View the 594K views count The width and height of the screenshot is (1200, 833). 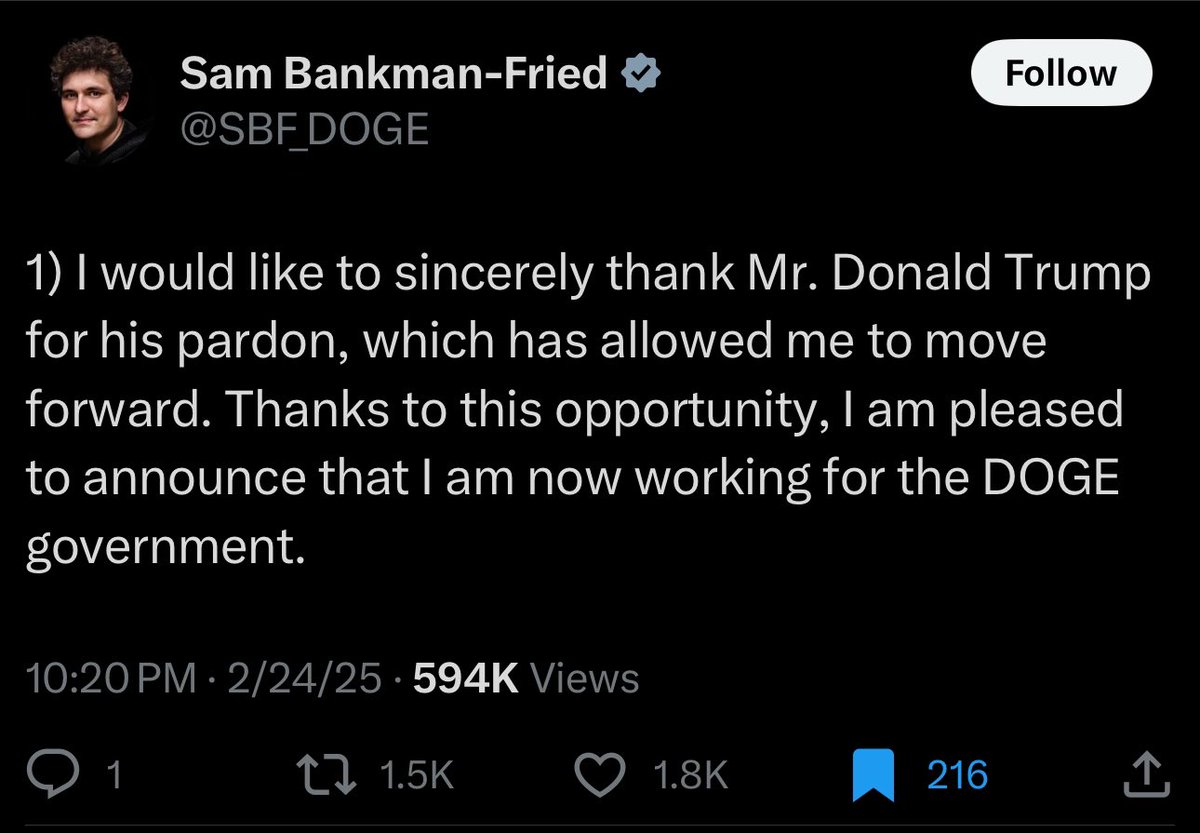[465, 679]
